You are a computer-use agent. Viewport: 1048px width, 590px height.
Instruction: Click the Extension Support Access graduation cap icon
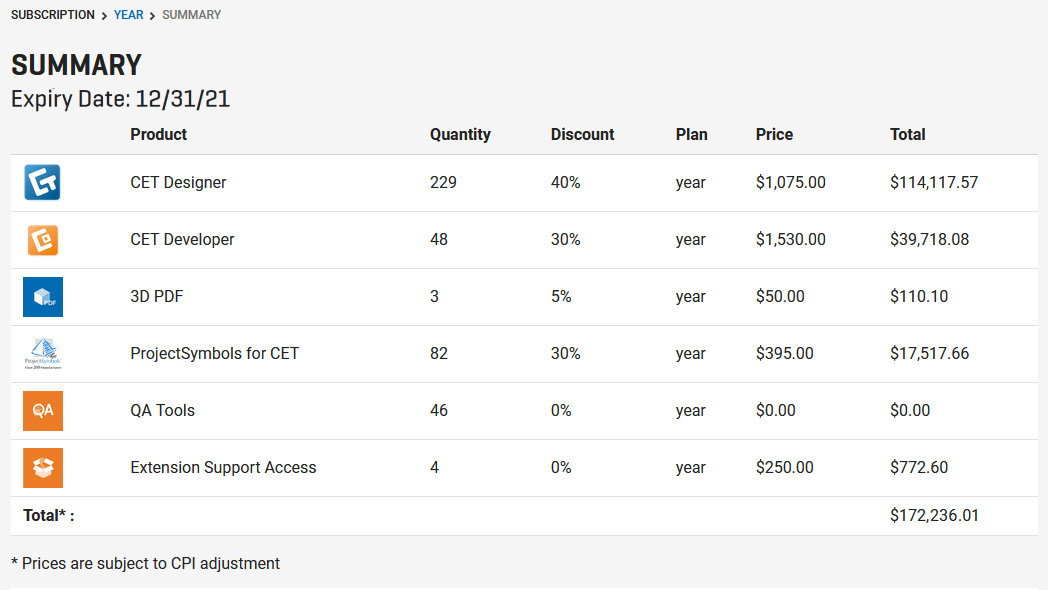(42, 467)
